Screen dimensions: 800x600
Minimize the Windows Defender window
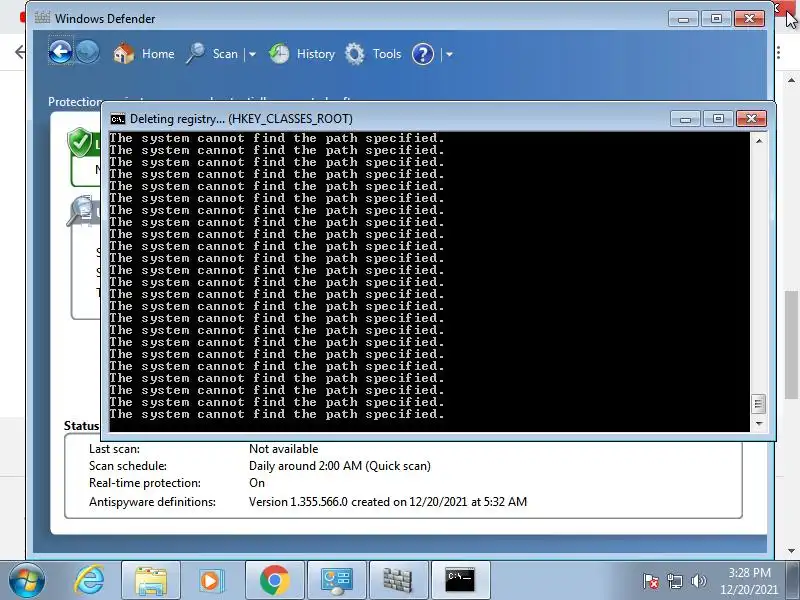(x=684, y=19)
